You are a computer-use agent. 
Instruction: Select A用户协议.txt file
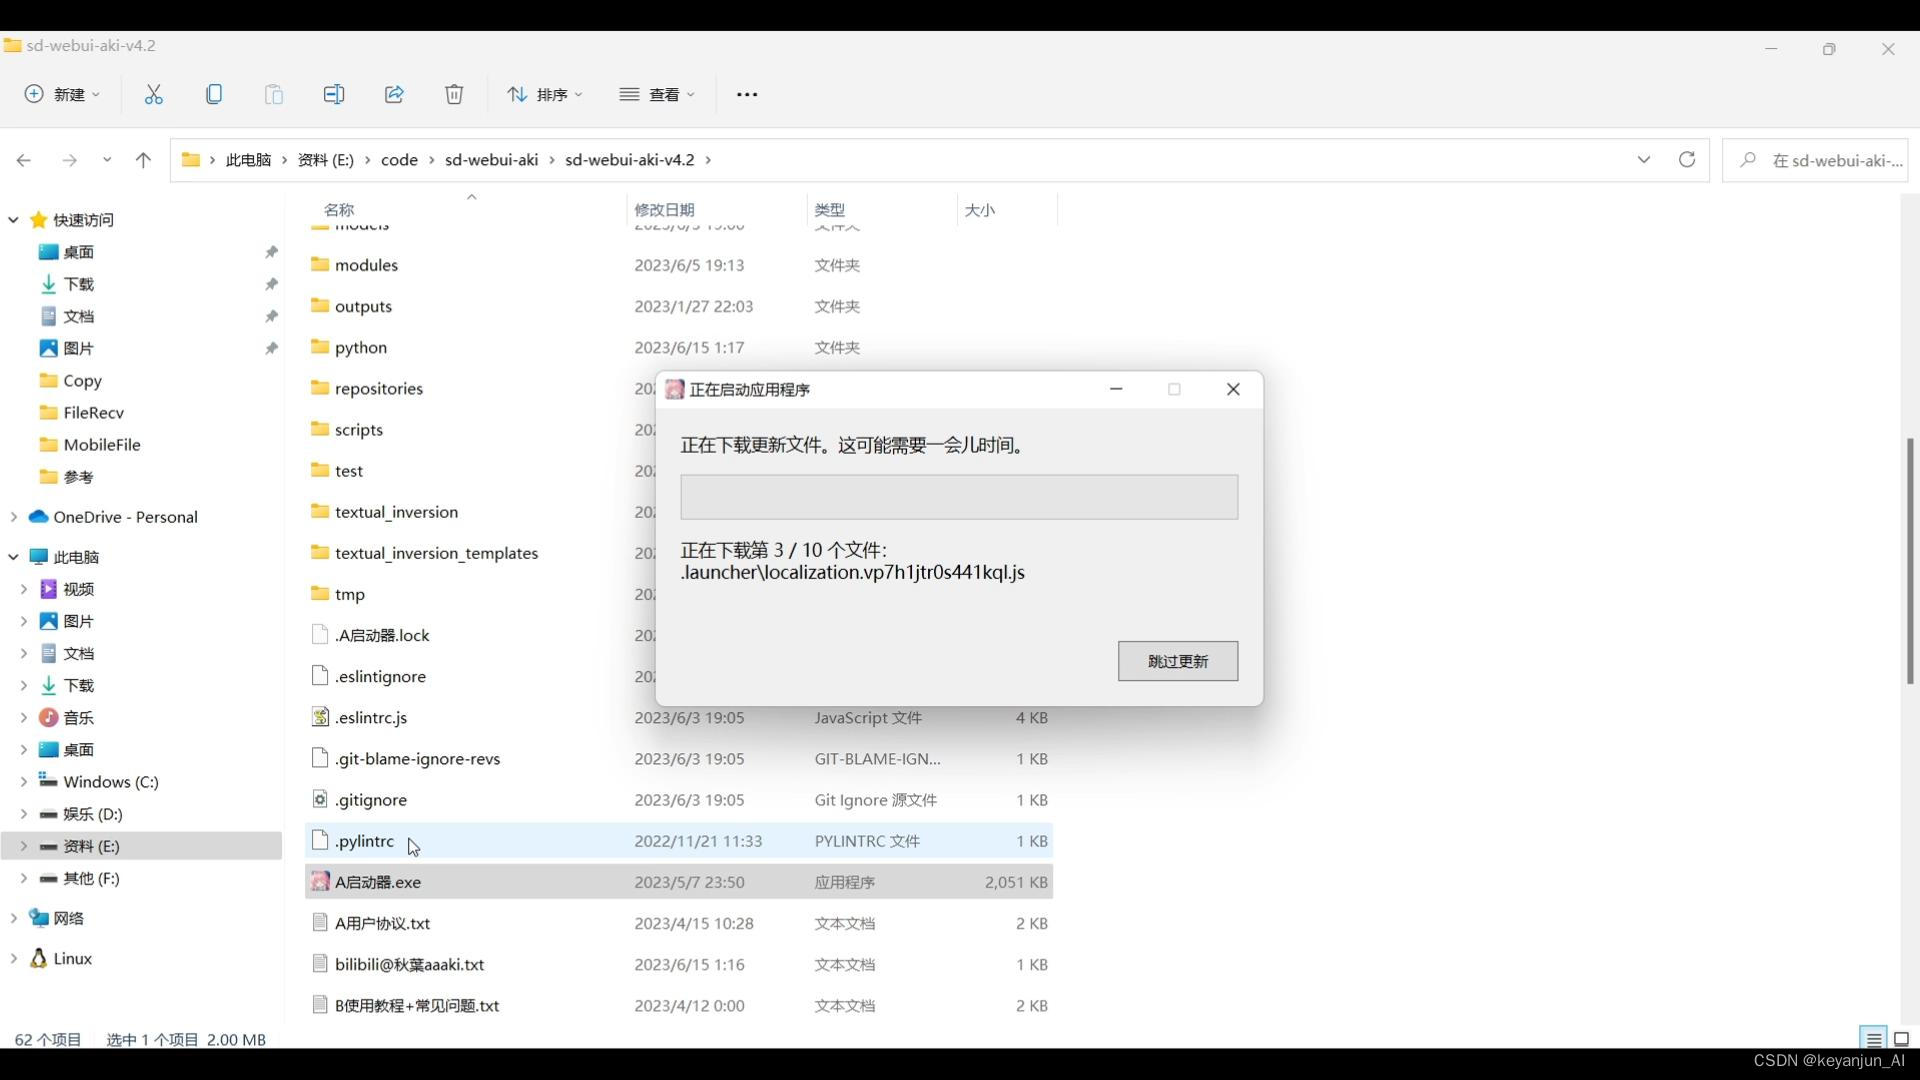(x=382, y=923)
